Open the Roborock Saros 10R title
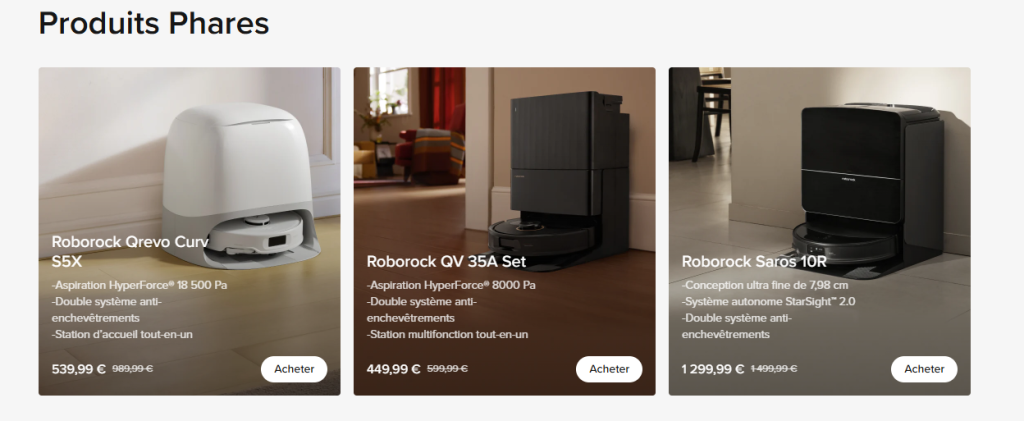The image size is (1024, 421). [754, 262]
